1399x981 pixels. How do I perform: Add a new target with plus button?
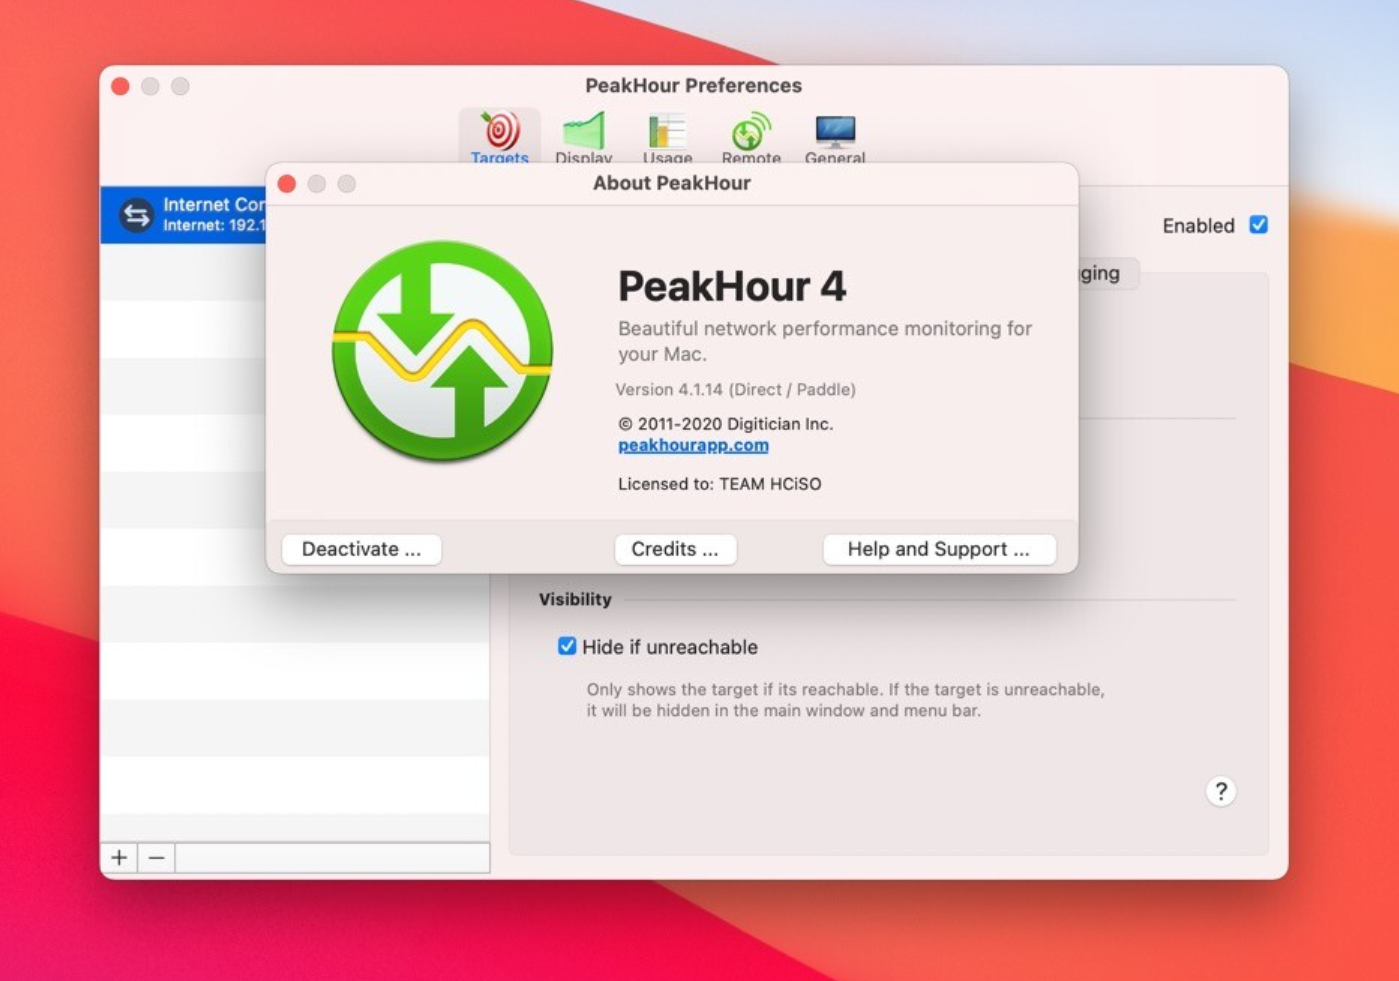point(119,858)
